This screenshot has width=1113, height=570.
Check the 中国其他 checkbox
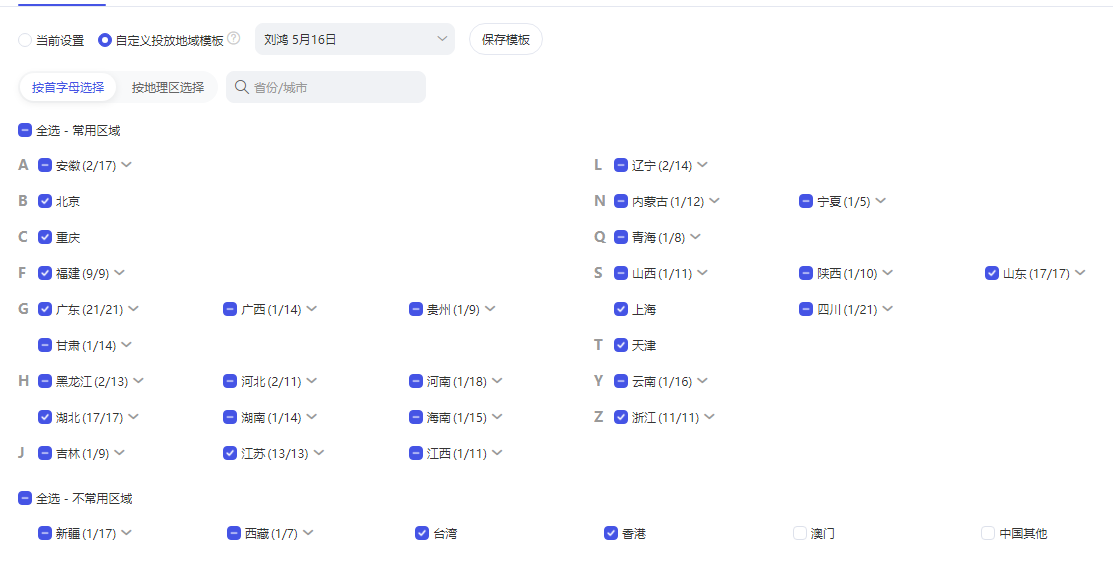click(x=988, y=533)
